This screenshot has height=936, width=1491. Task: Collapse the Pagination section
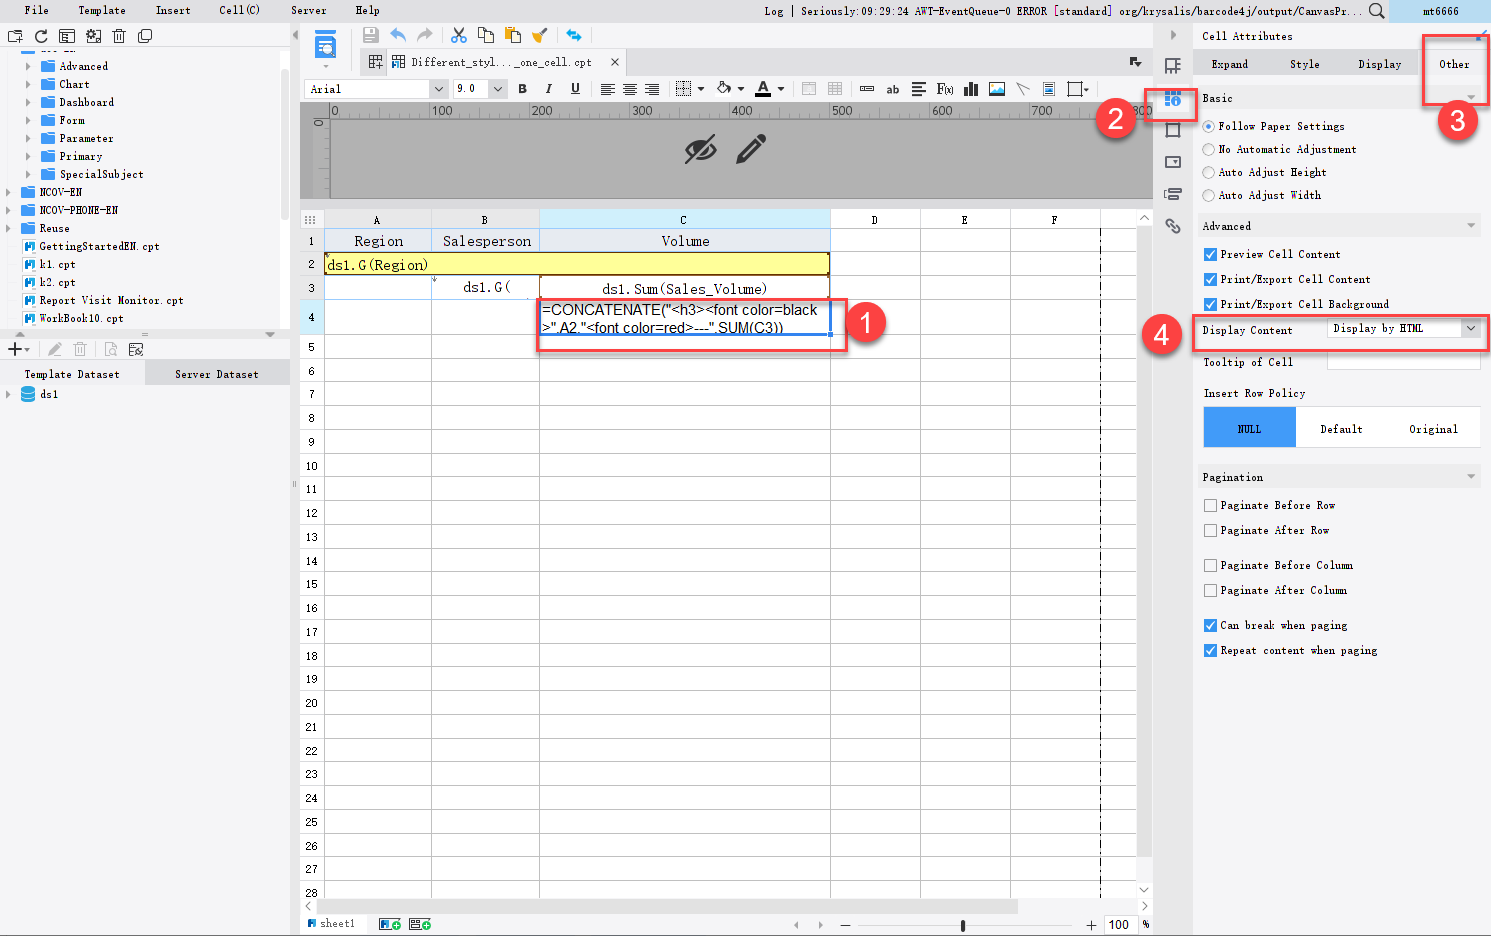click(x=1470, y=476)
